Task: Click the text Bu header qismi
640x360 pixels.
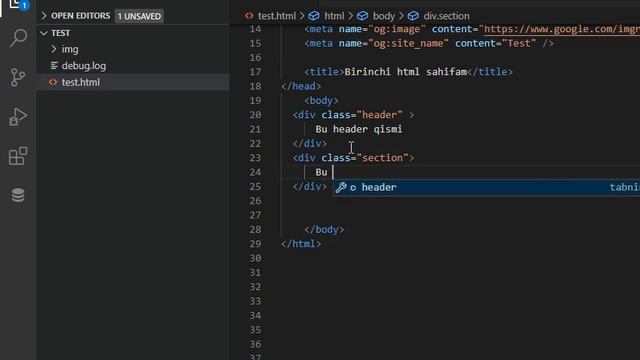Action: point(359,129)
